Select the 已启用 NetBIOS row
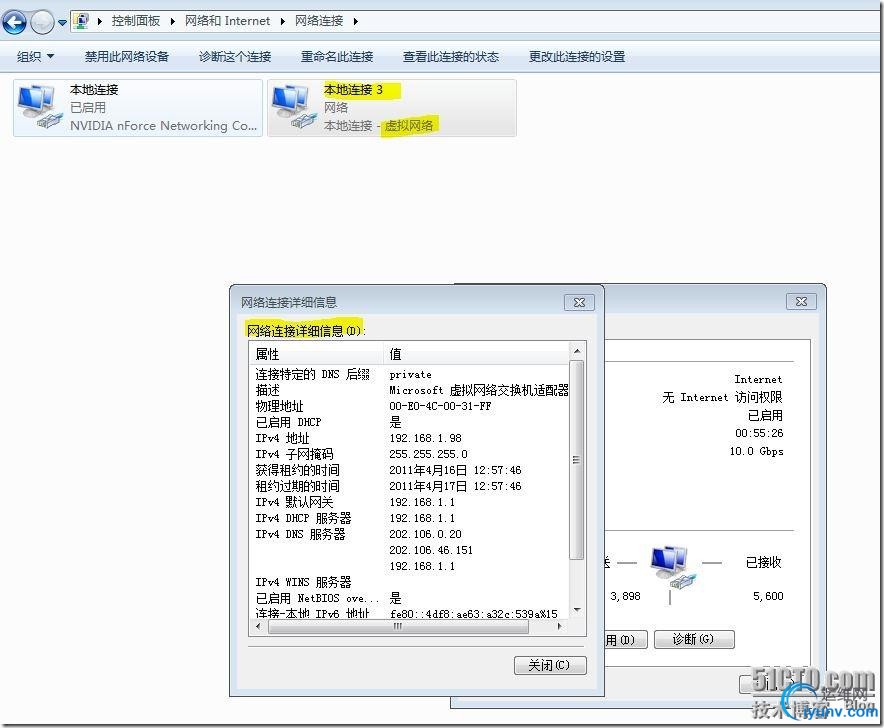Image resolution: width=884 pixels, height=728 pixels. [409, 598]
